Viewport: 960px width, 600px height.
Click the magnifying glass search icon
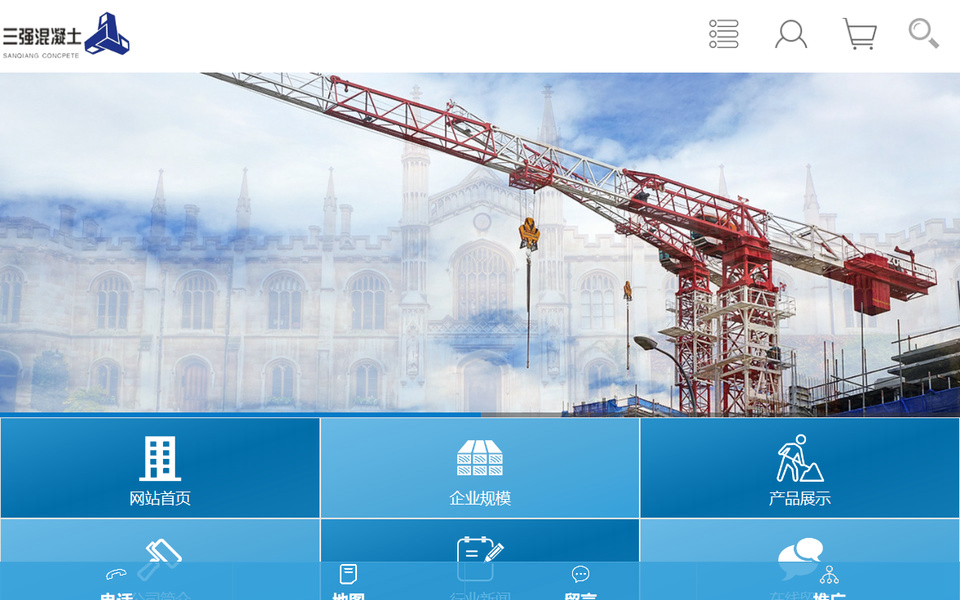coord(923,33)
